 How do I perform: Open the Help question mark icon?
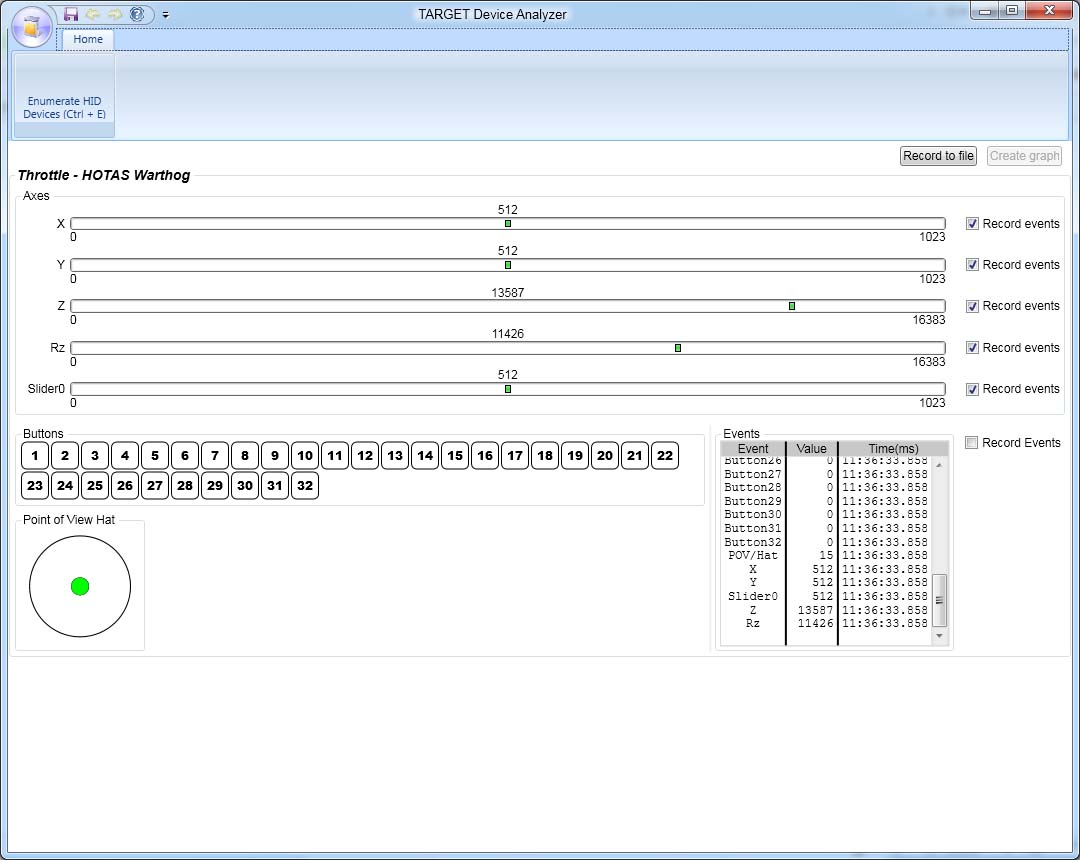point(137,14)
